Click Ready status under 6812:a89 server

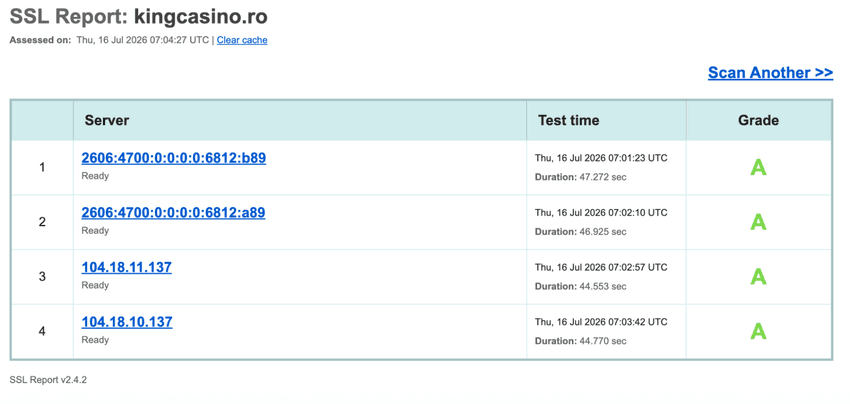tap(95, 230)
